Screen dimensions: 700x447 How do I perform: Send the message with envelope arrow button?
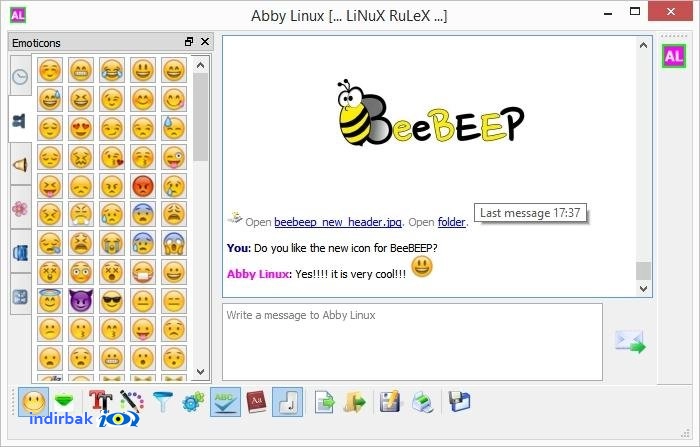[x=630, y=342]
